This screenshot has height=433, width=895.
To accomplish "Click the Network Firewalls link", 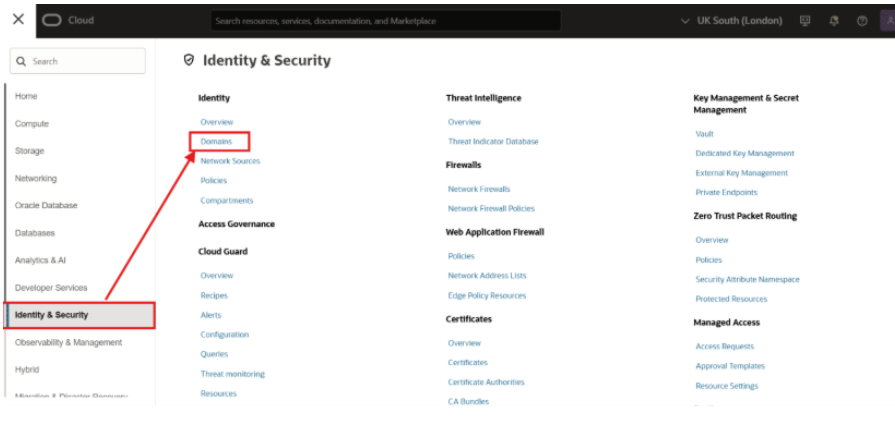I will [x=479, y=189].
